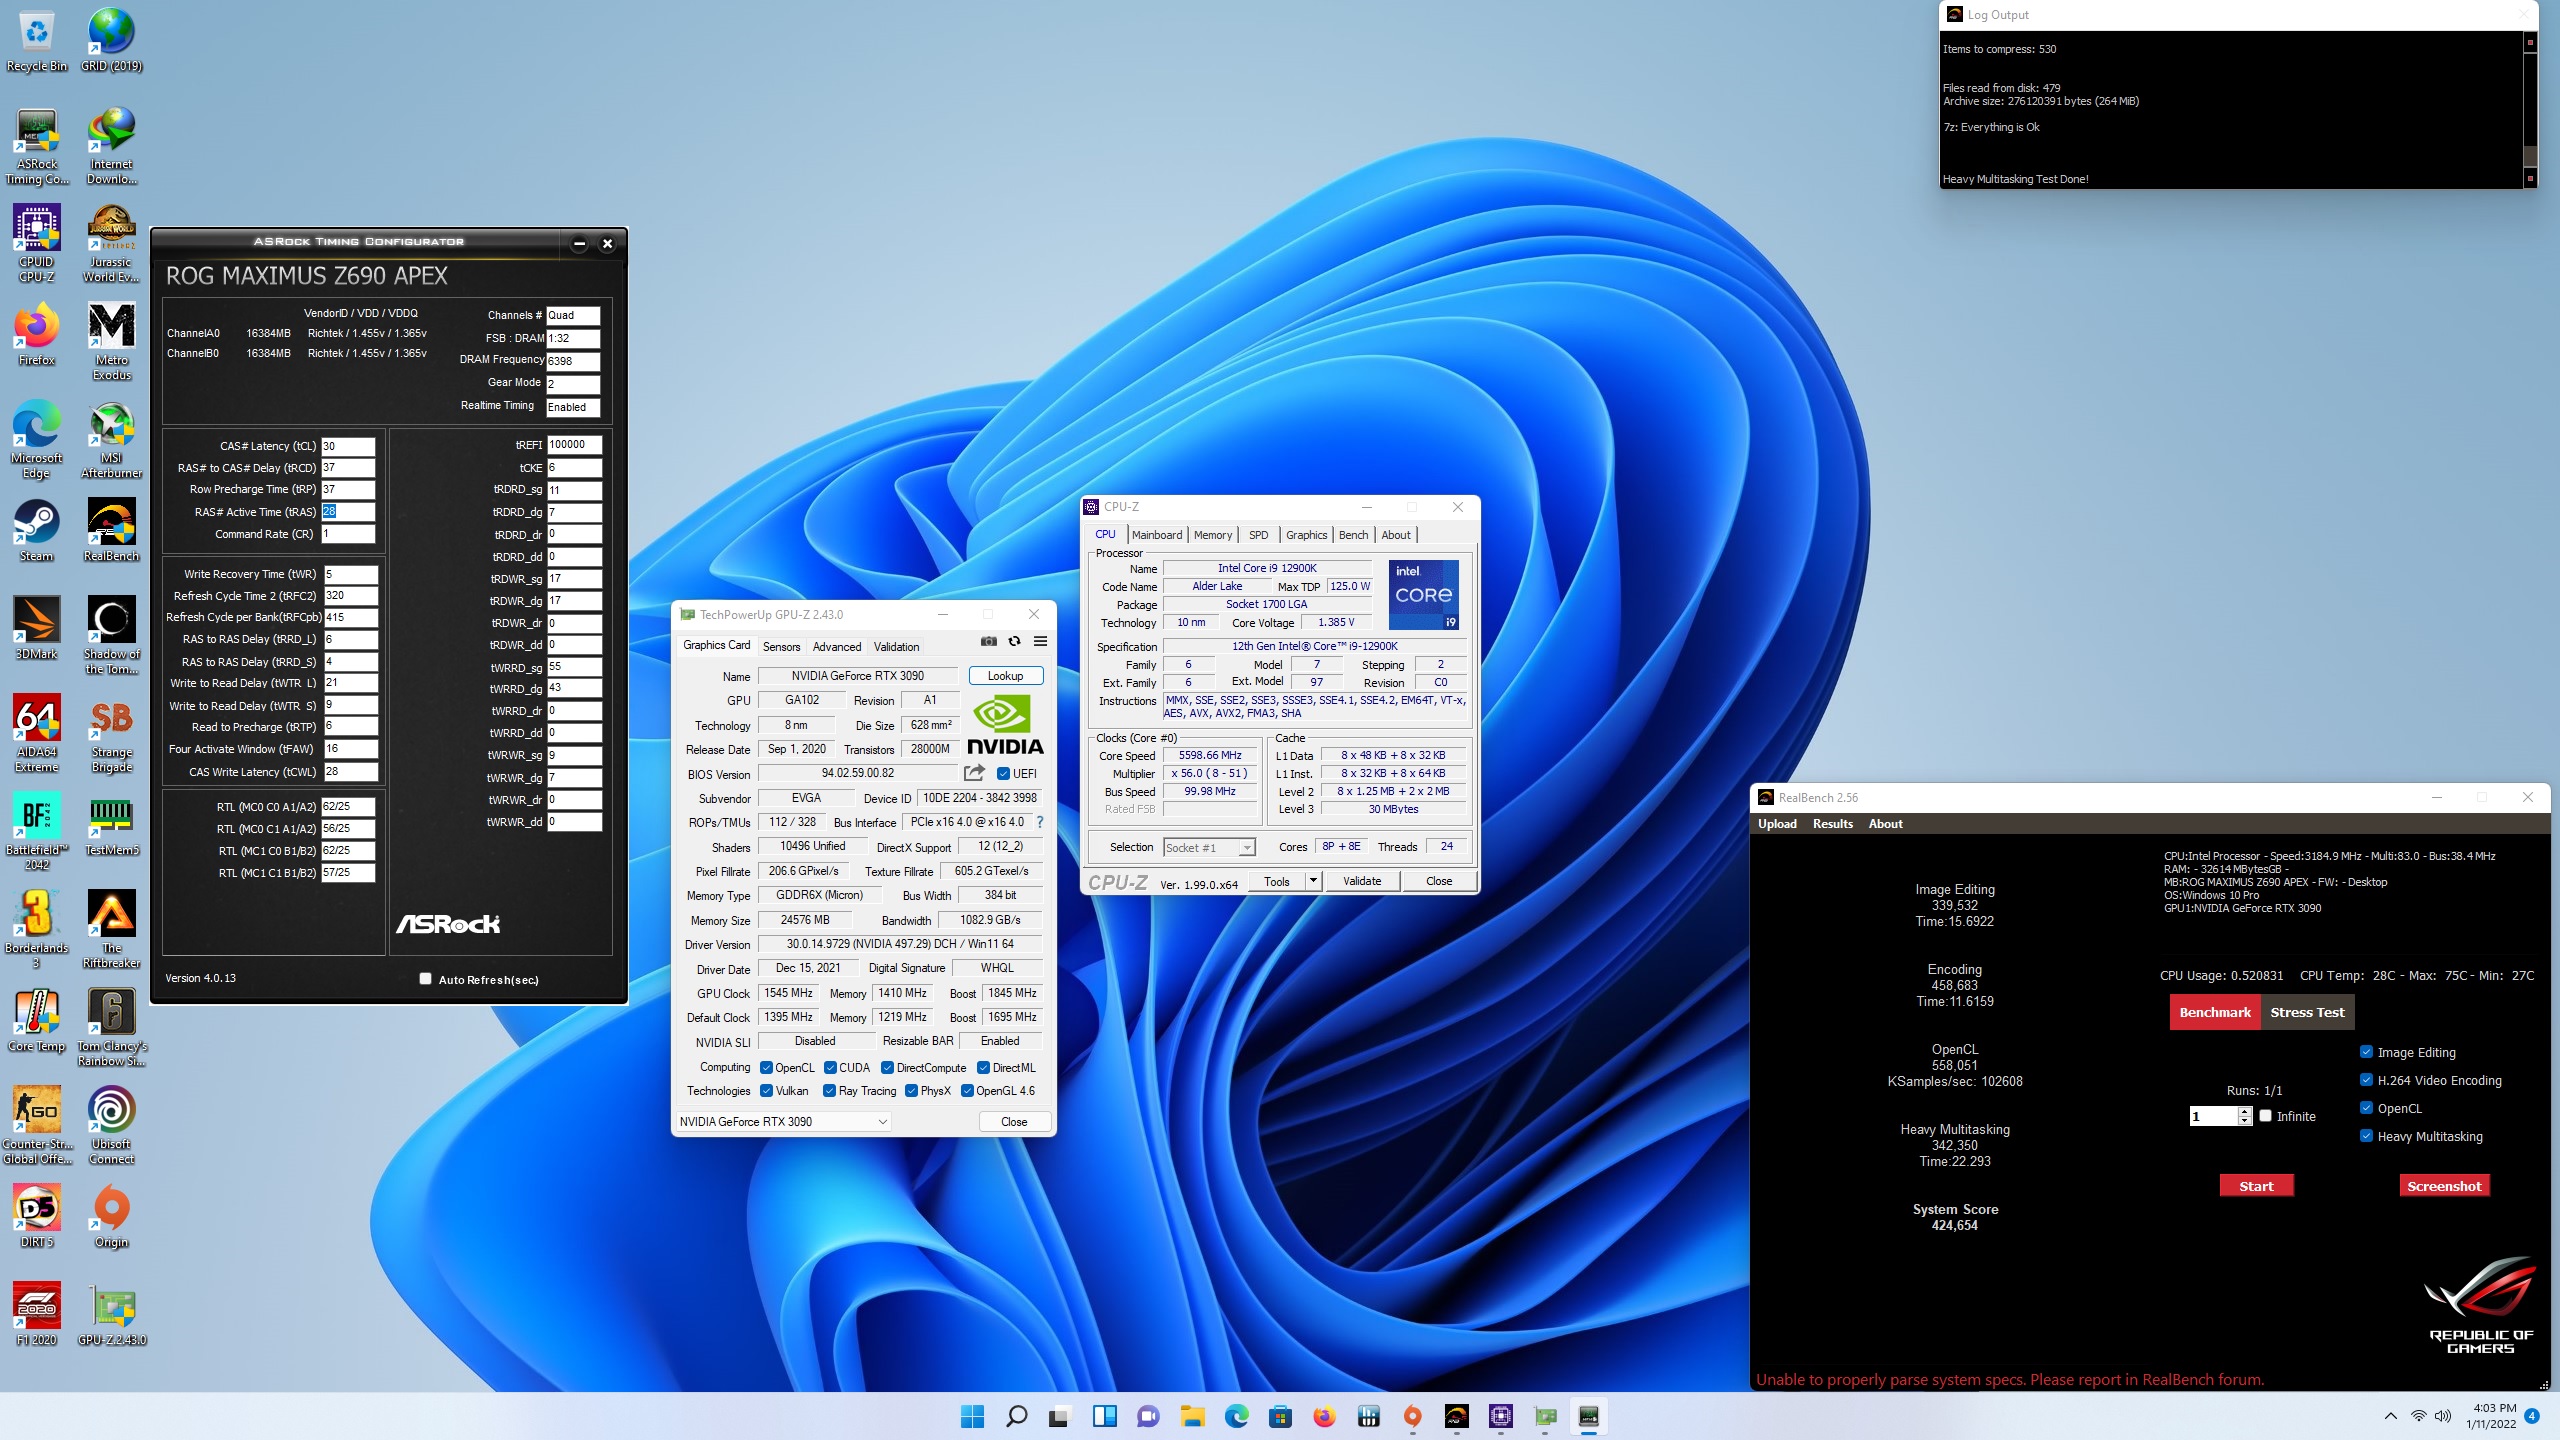Open the 3DMark desktop icon
This screenshot has width=2560, height=1440.
[x=37, y=629]
